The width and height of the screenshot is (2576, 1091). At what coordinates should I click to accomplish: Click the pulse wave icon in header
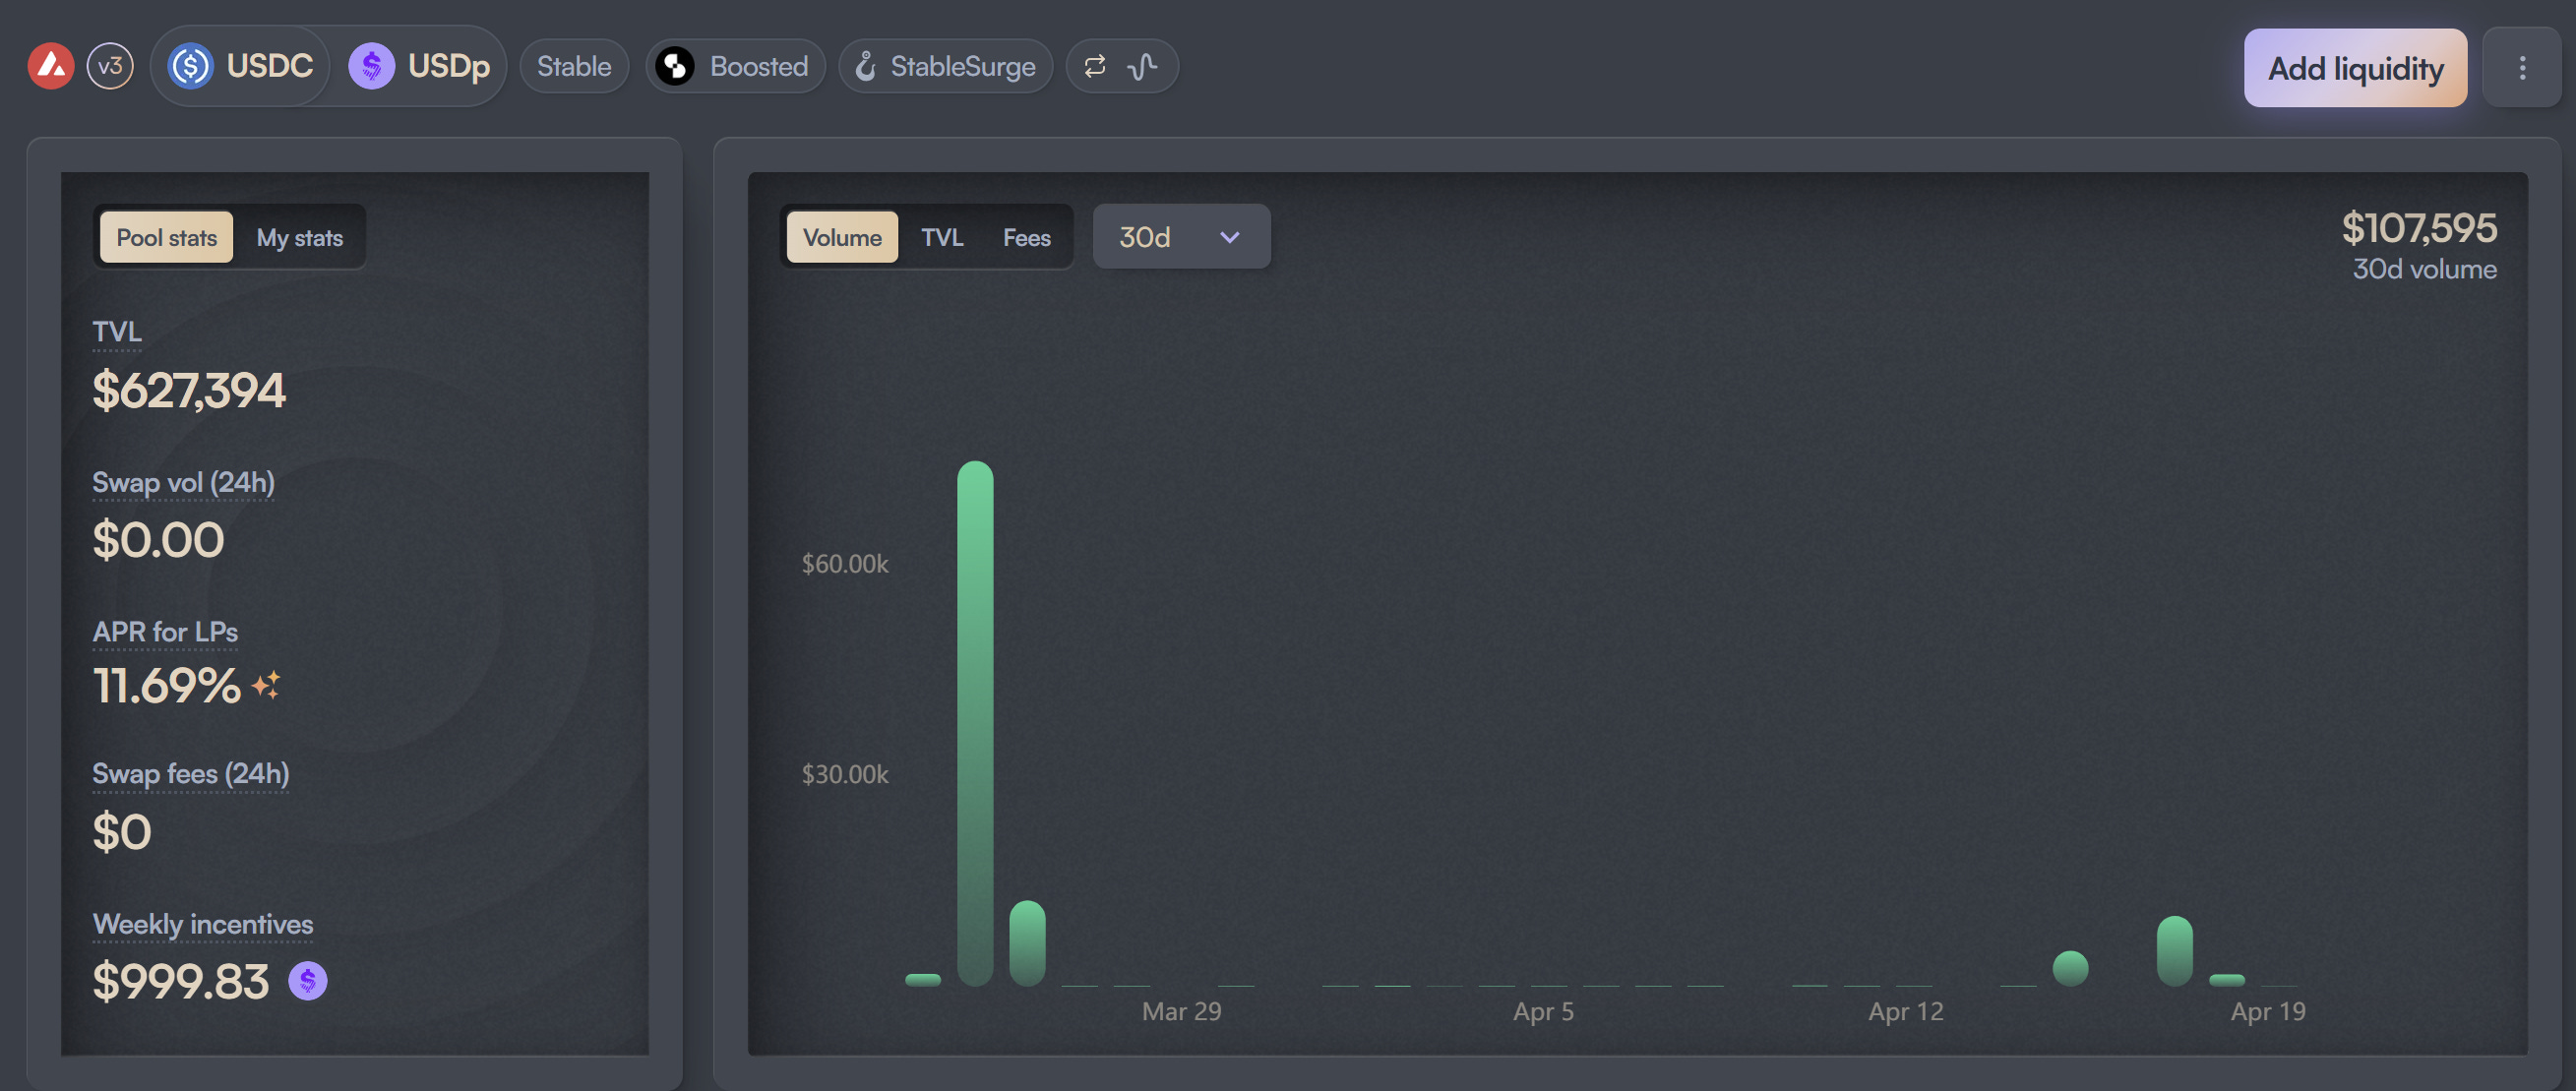(x=1143, y=67)
